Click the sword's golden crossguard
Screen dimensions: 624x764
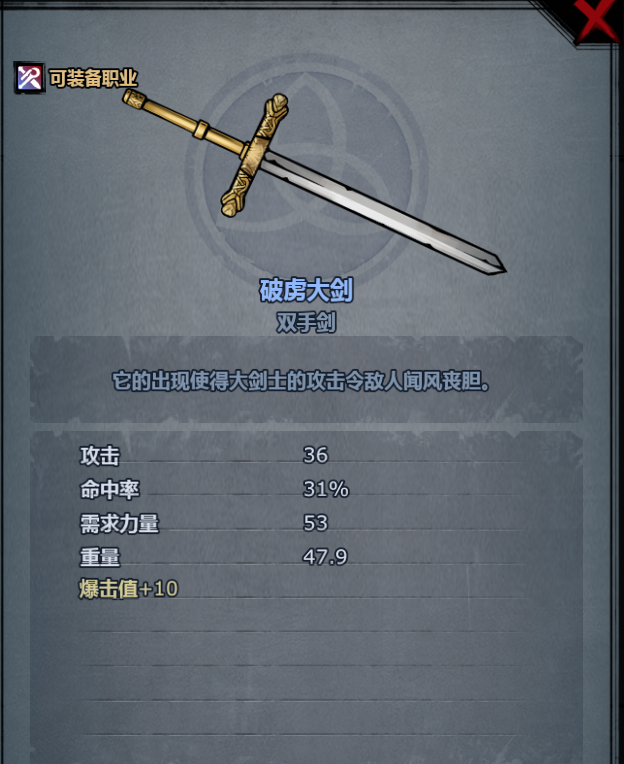[x=254, y=155]
